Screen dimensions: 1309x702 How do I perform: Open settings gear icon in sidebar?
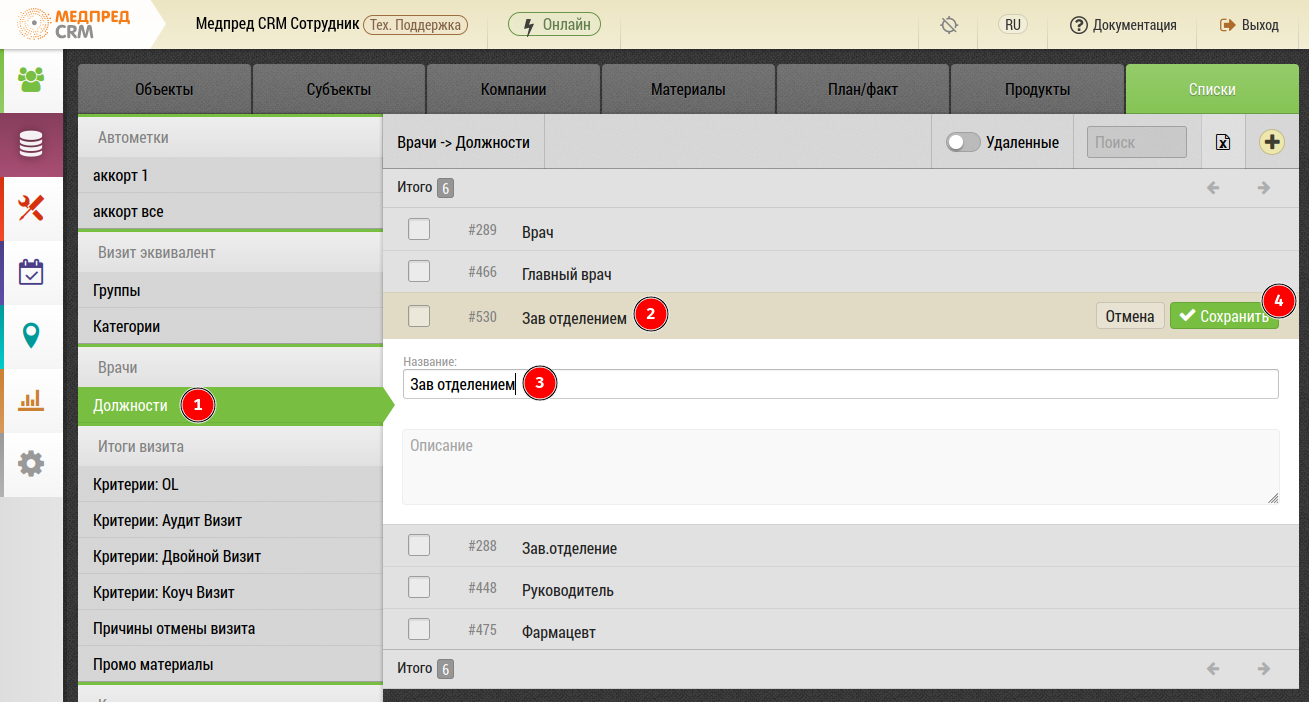pyautogui.click(x=31, y=464)
